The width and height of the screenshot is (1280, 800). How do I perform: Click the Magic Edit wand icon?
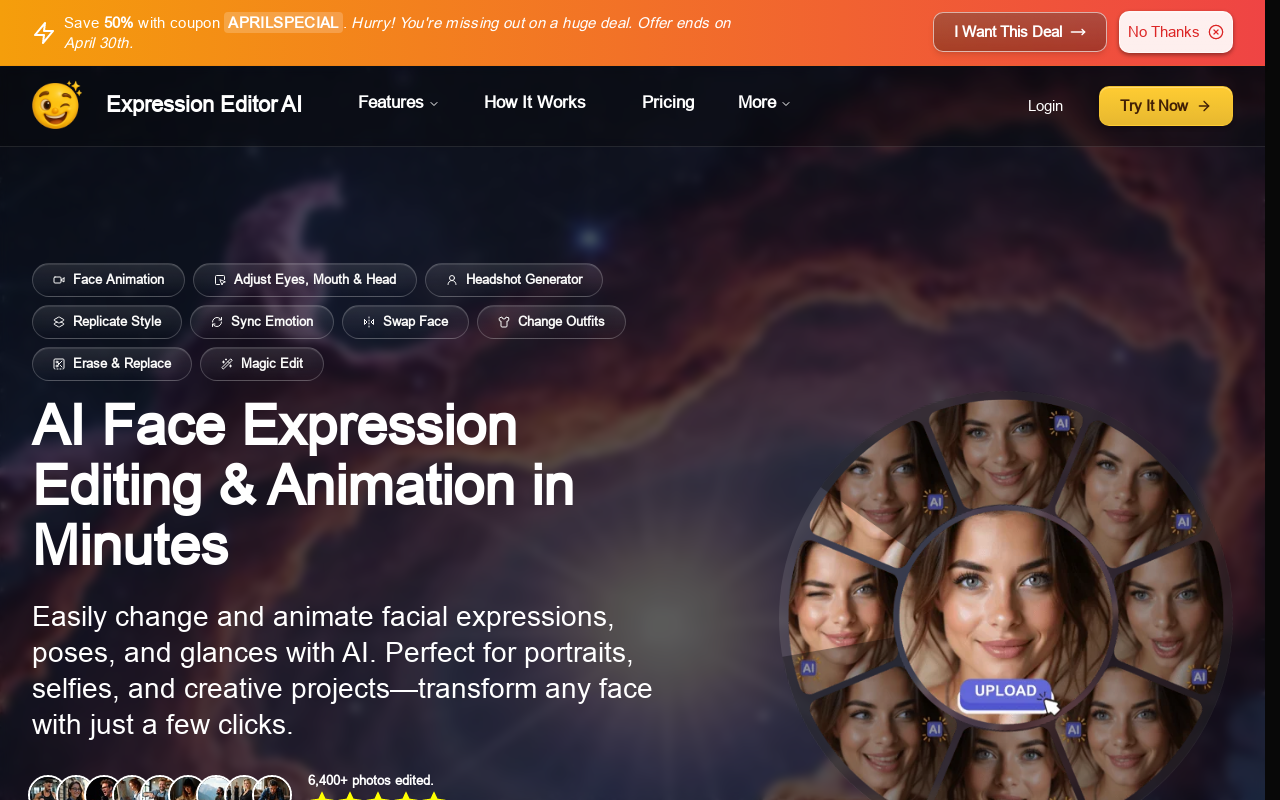point(227,364)
